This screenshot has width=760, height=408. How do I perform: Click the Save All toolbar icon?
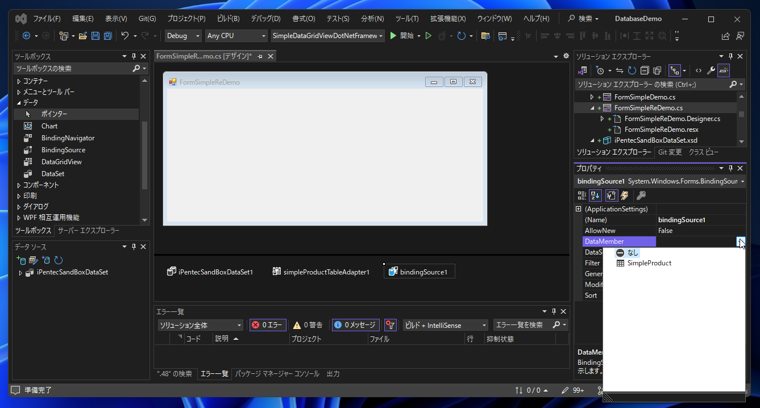[x=108, y=36]
